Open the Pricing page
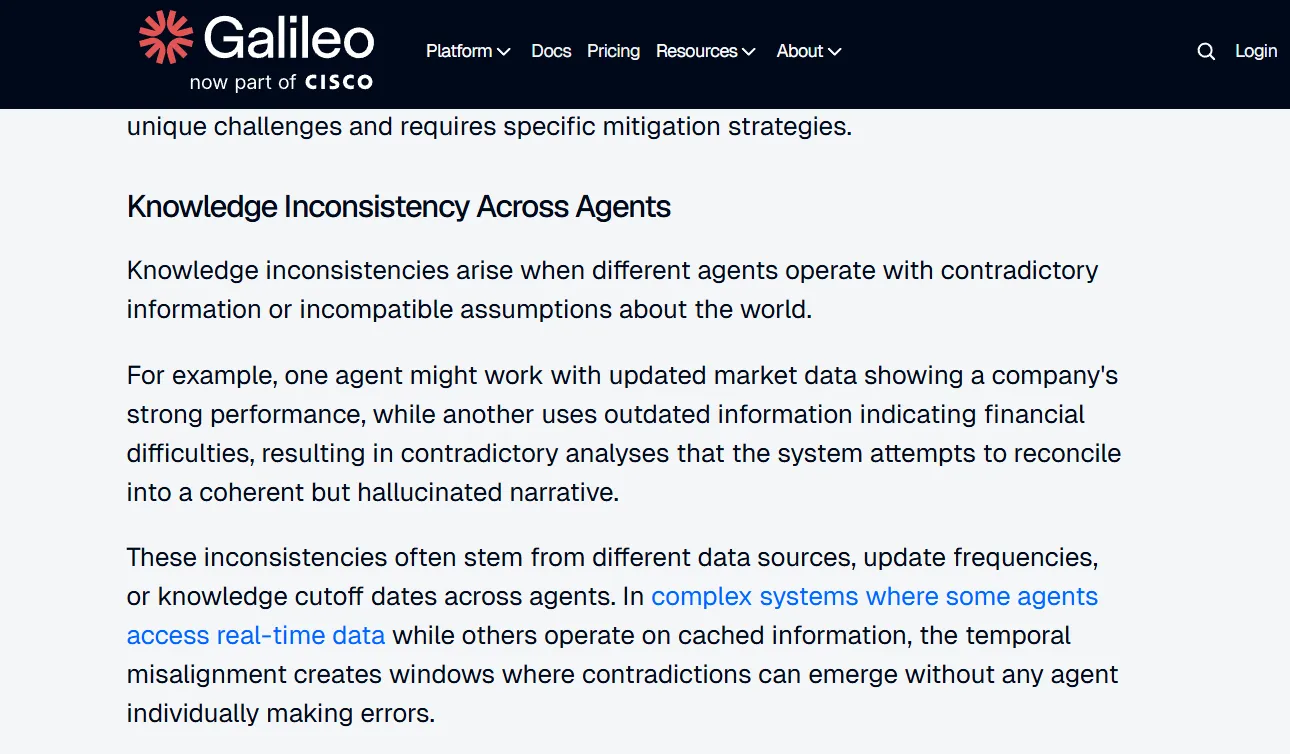The image size is (1290, 754). (613, 51)
